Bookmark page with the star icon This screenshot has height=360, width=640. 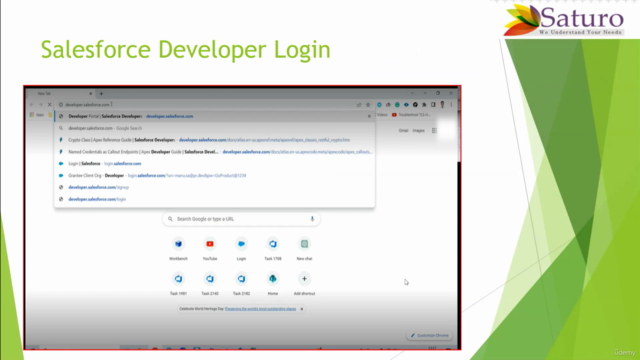coord(368,104)
